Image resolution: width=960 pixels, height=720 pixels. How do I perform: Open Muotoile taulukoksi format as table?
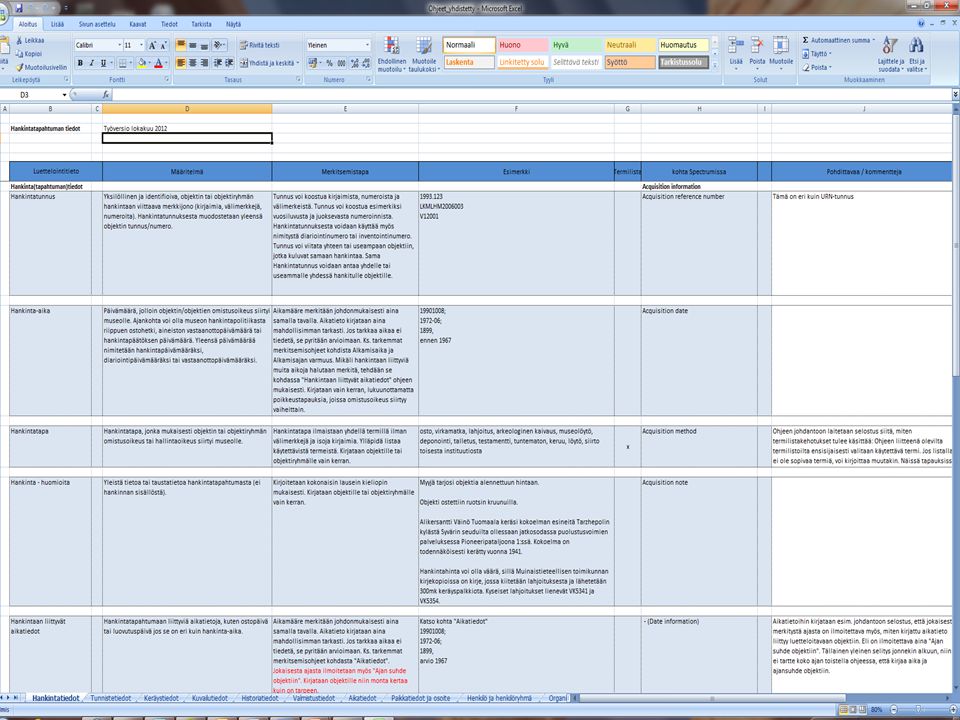tap(424, 54)
